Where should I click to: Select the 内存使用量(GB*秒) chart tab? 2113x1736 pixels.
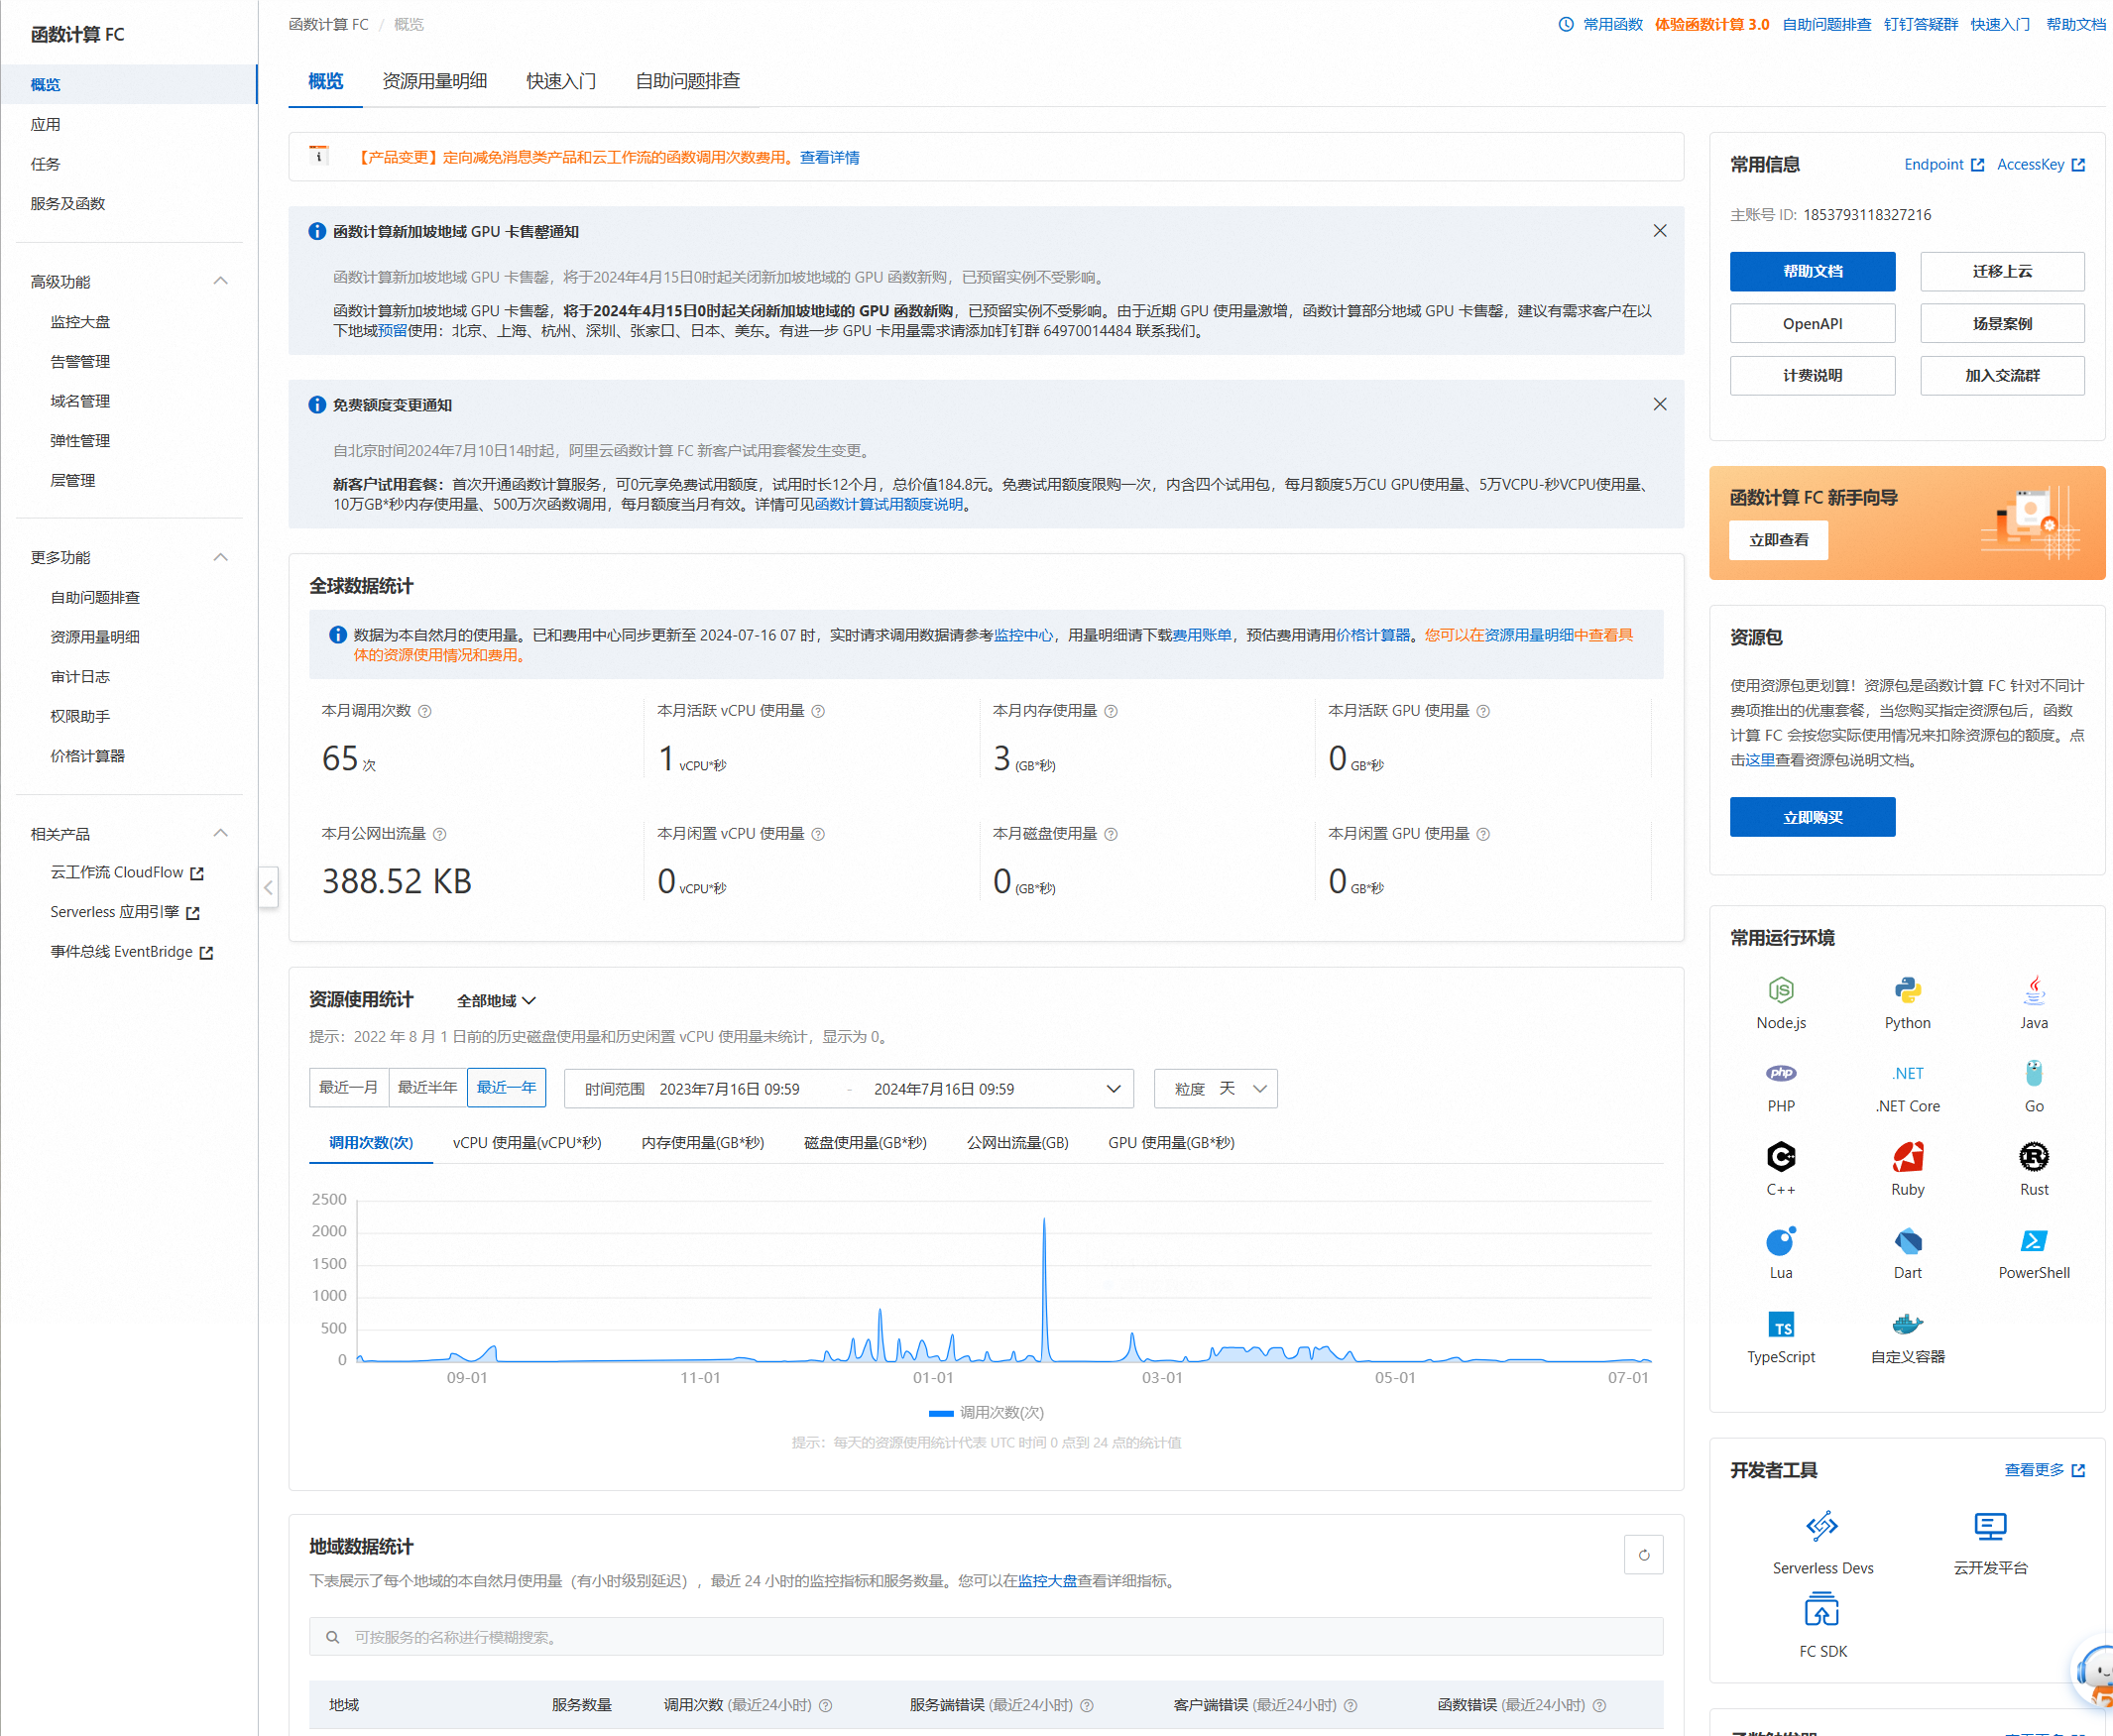click(703, 1143)
